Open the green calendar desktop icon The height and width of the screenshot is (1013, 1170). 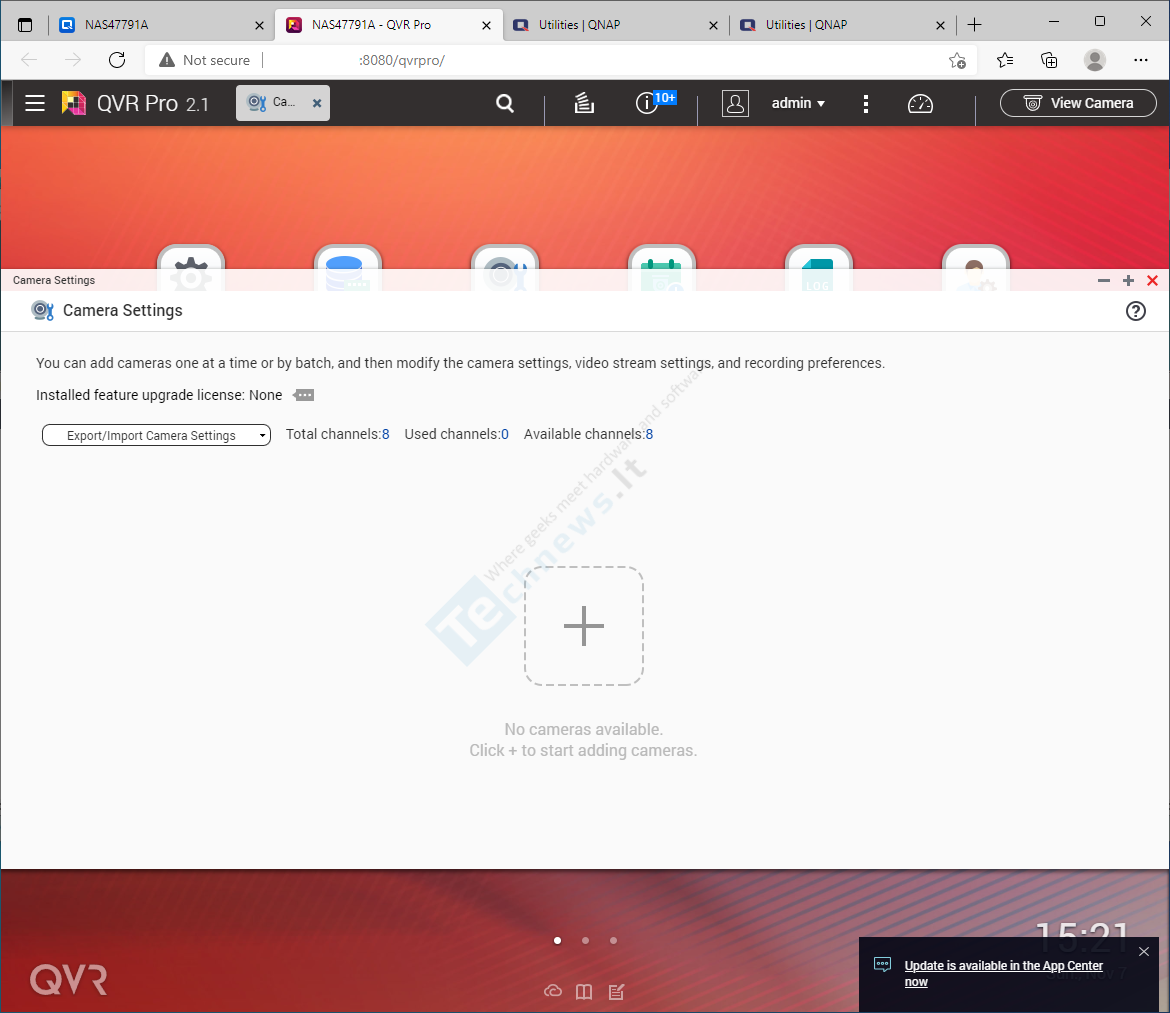(x=662, y=269)
